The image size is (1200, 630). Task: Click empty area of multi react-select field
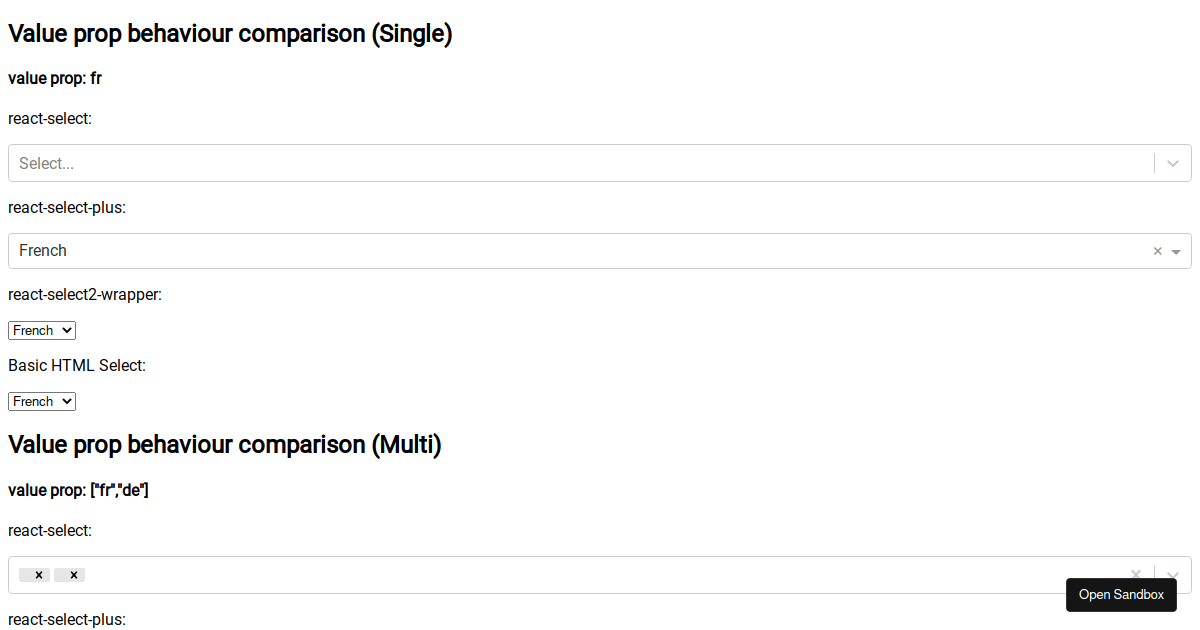point(600,575)
